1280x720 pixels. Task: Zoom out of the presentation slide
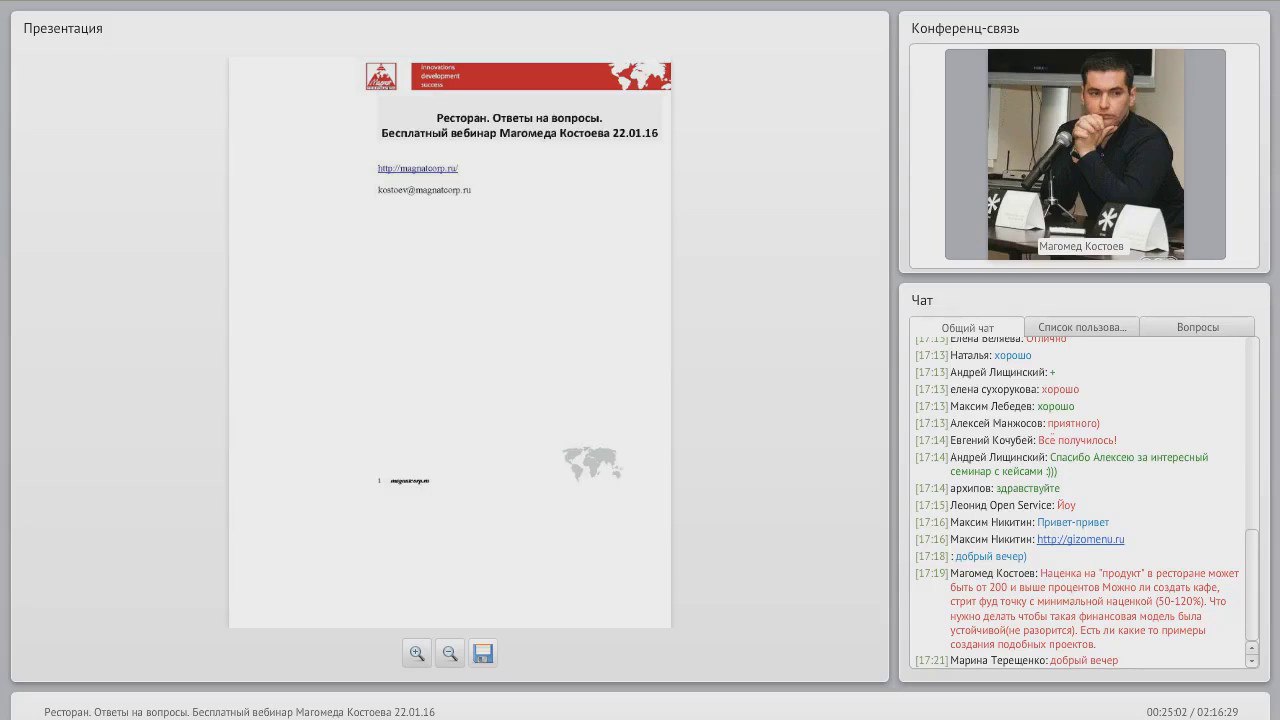tap(450, 653)
